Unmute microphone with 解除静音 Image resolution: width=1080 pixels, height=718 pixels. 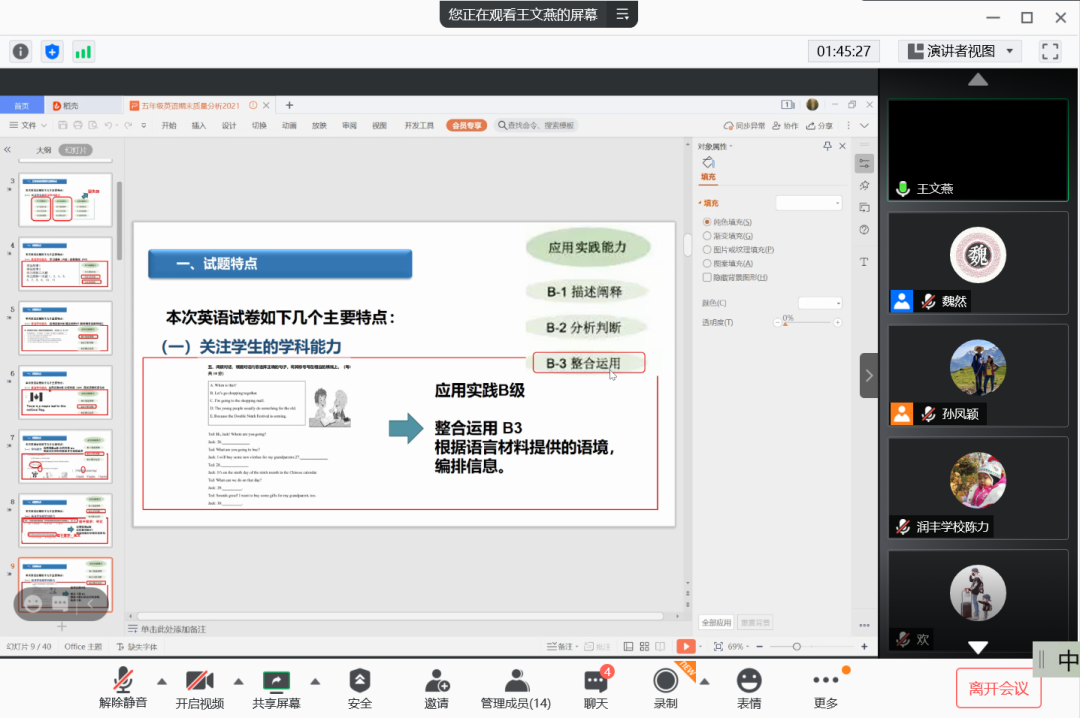pos(123,688)
